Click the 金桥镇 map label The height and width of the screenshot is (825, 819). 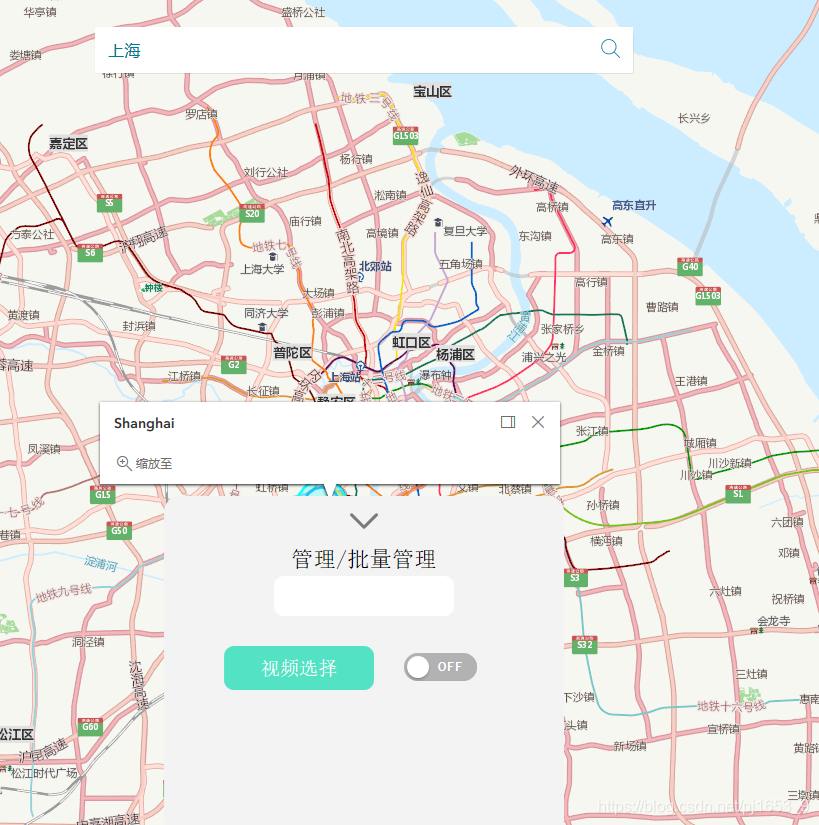609,351
